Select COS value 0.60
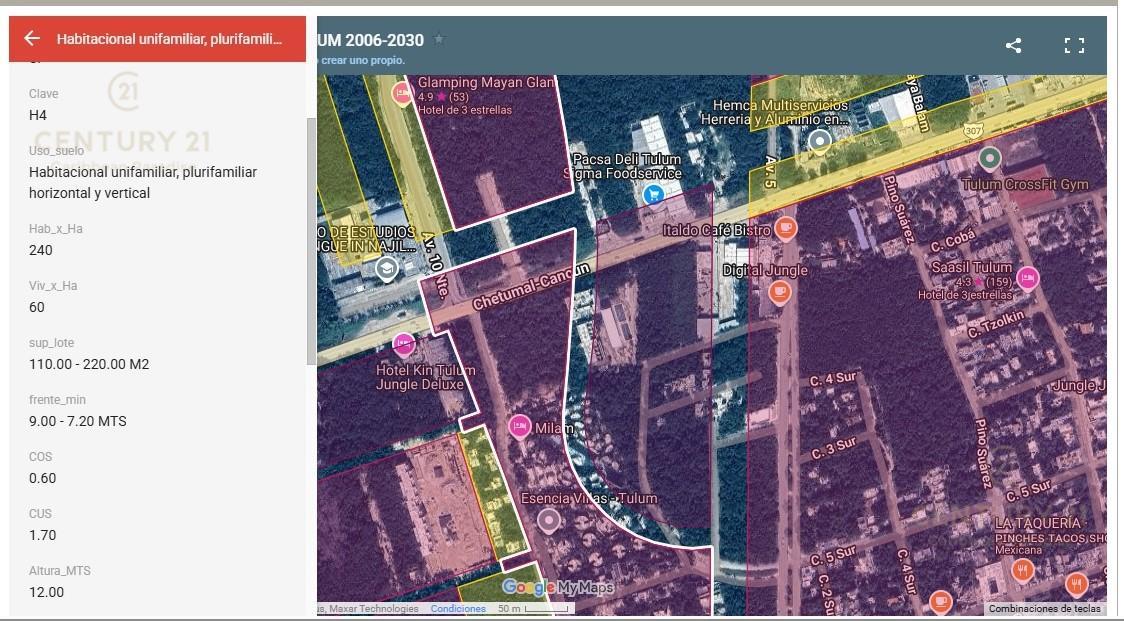Image resolution: width=1124 pixels, height=621 pixels. pyautogui.click(x=42, y=478)
